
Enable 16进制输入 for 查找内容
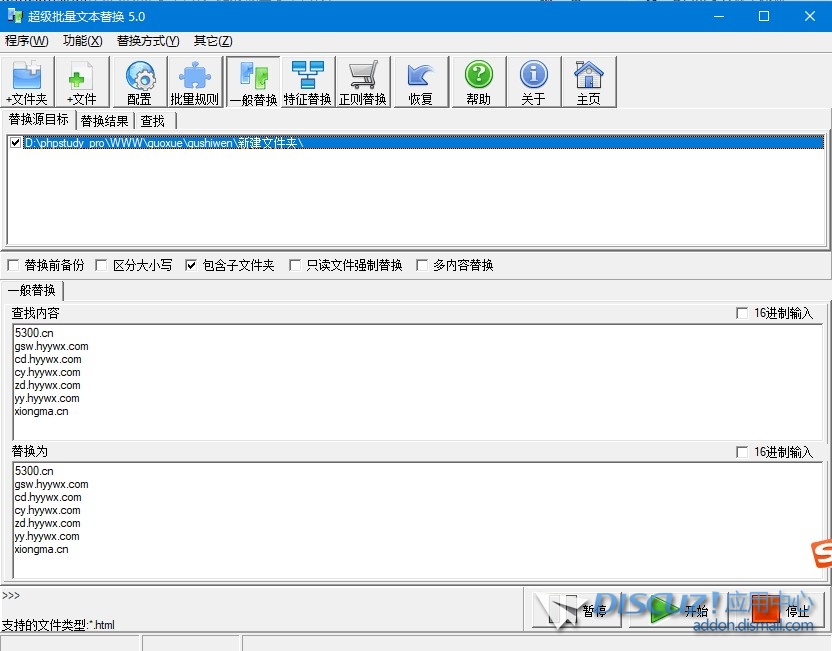tap(742, 314)
